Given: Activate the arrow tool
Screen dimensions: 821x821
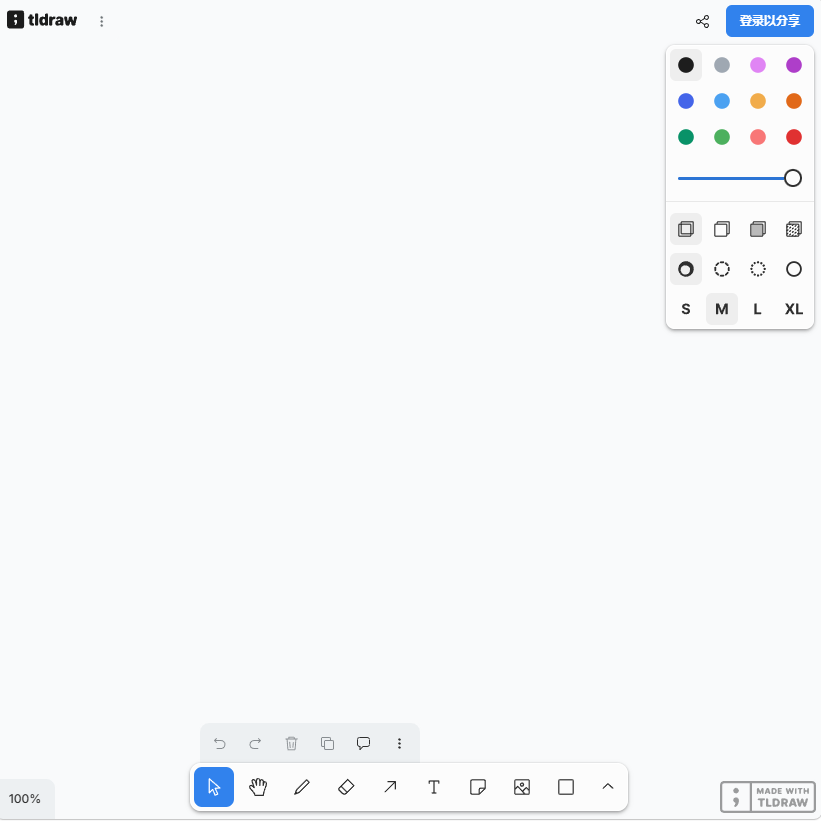Looking at the screenshot, I should click(x=390, y=787).
